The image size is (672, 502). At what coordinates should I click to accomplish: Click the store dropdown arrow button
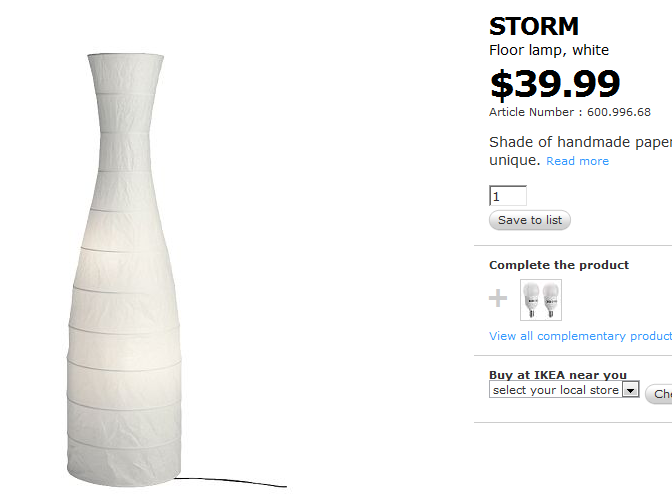(x=630, y=390)
